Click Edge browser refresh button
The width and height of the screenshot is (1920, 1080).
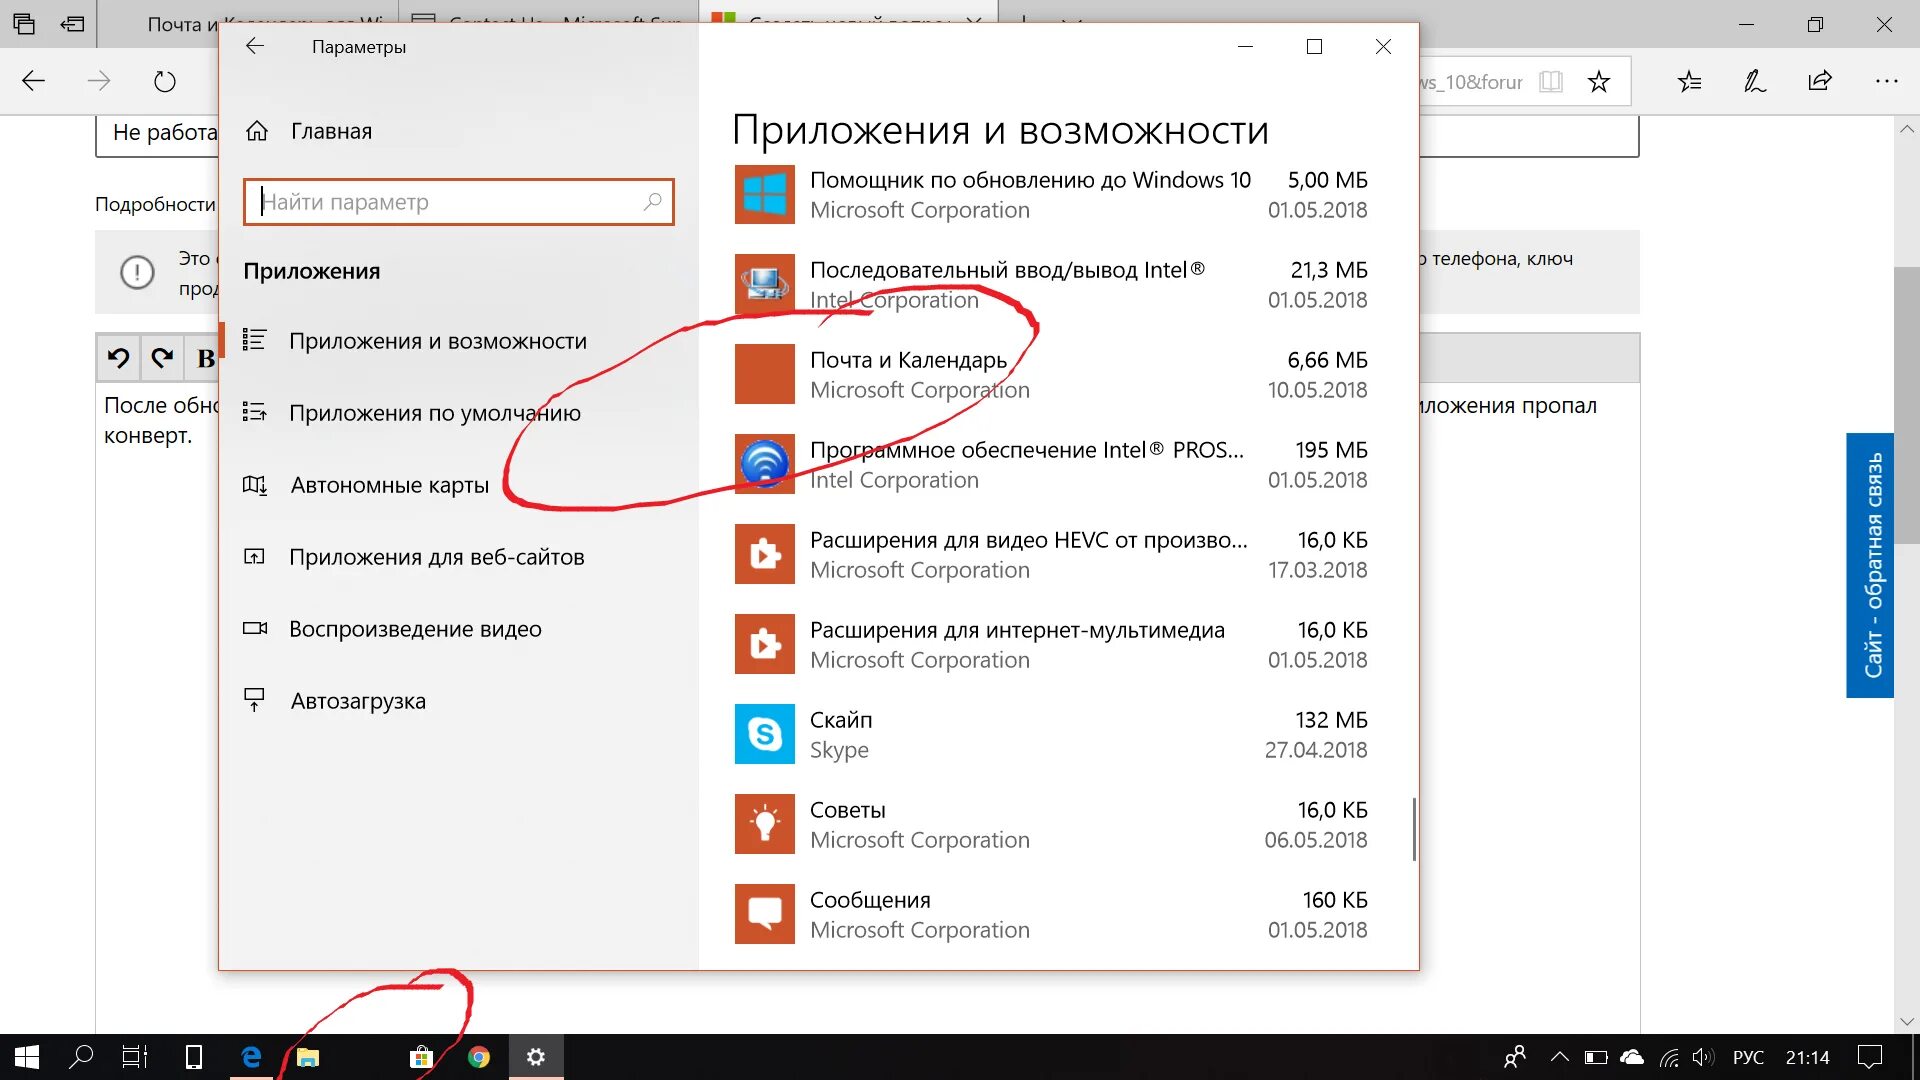click(165, 81)
